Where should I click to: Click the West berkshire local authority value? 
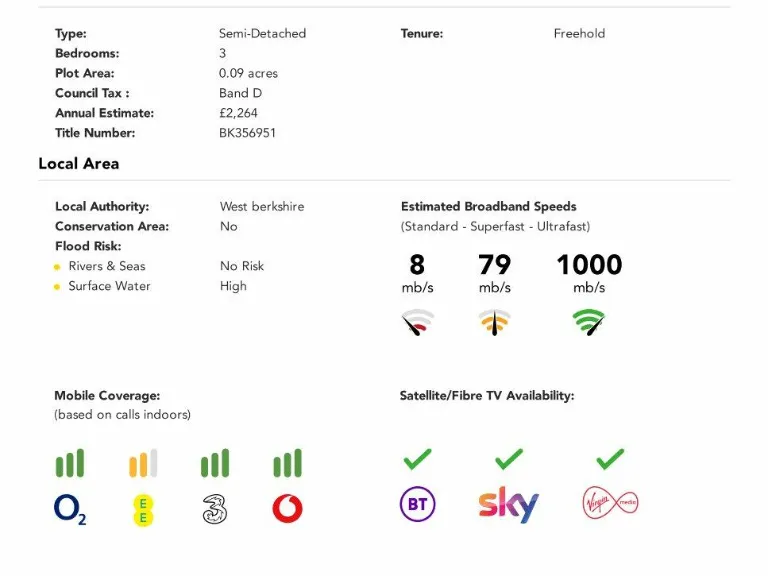coord(262,207)
